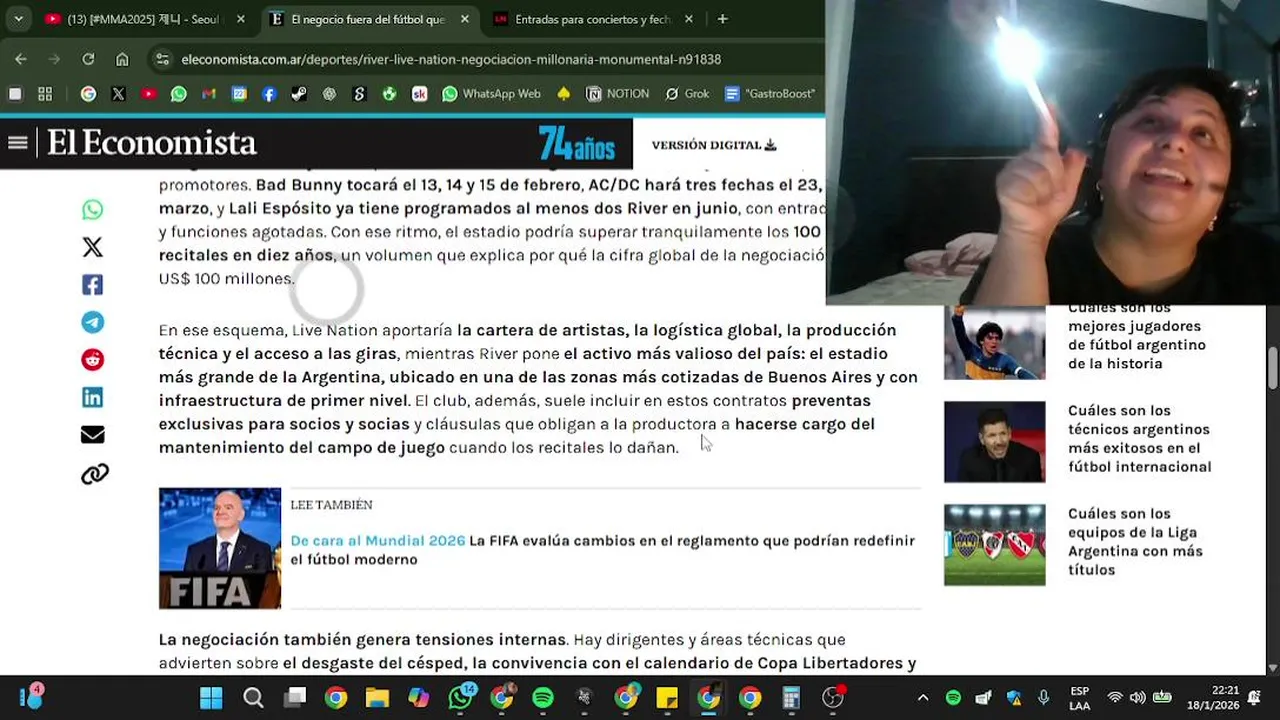Open a new browser tab
The image size is (1280, 720).
pos(722,19)
